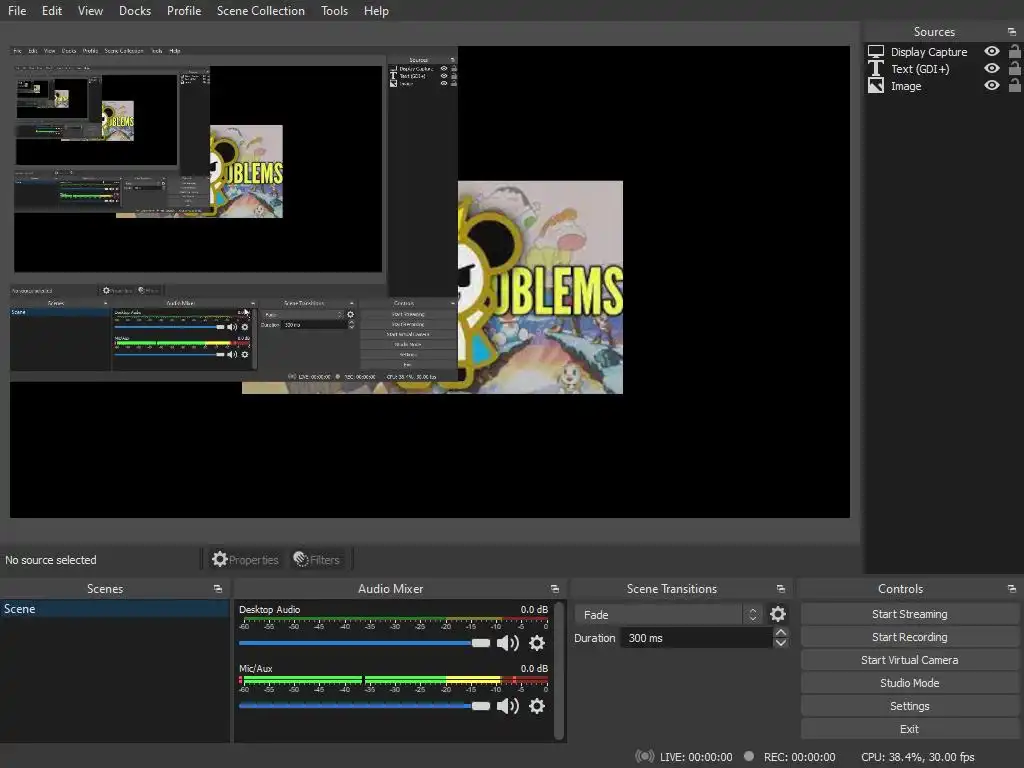The height and width of the screenshot is (768, 1024).
Task: Open the Docks menu
Action: (135, 10)
